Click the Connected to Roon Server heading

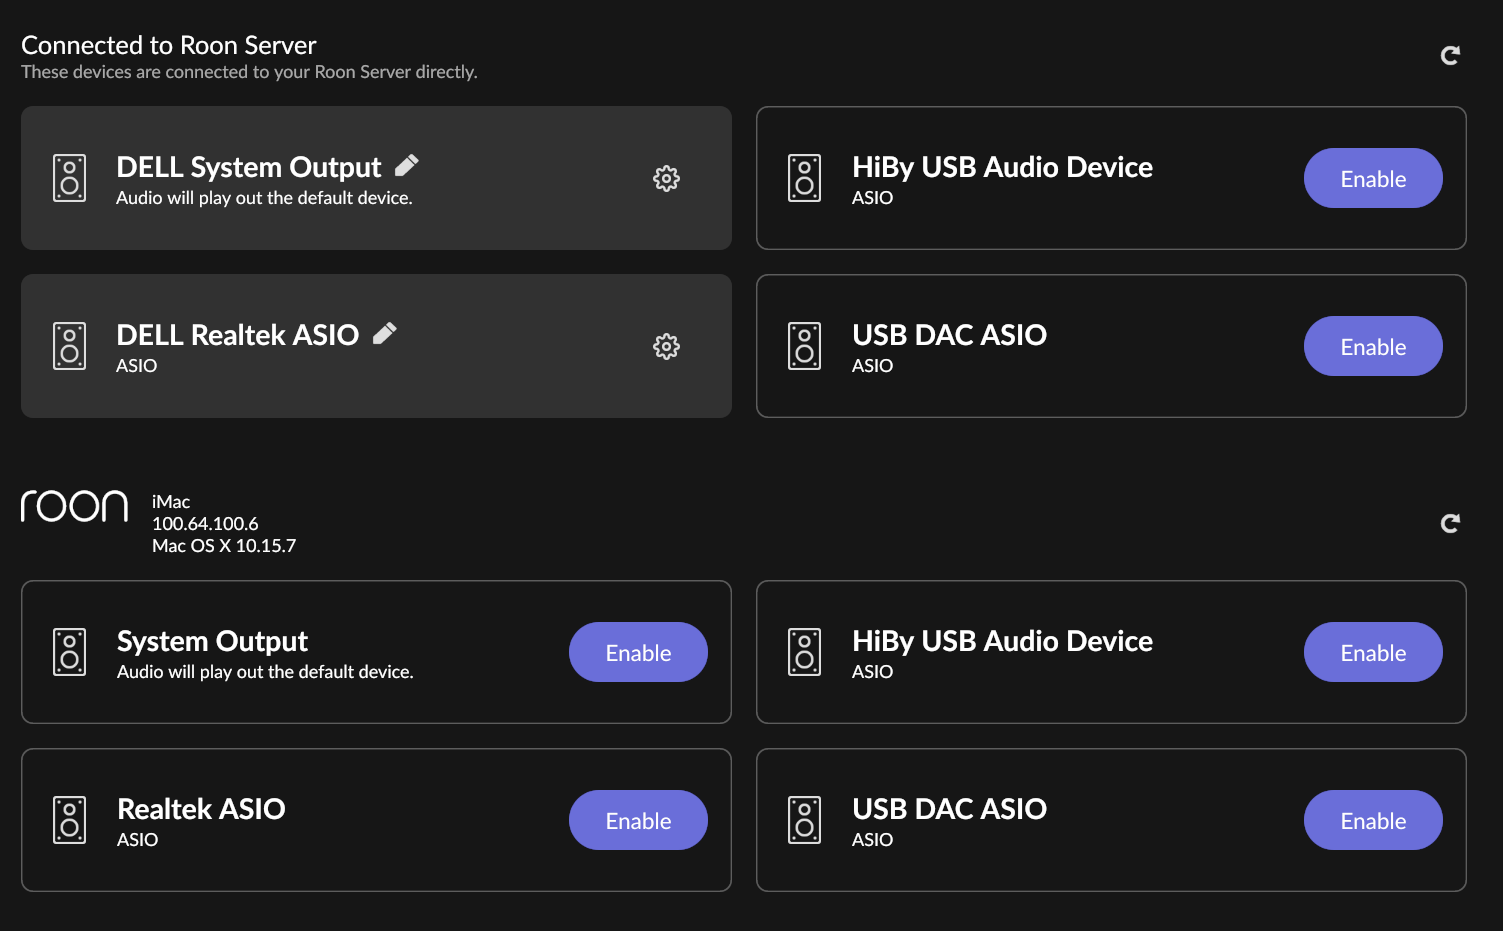(169, 45)
